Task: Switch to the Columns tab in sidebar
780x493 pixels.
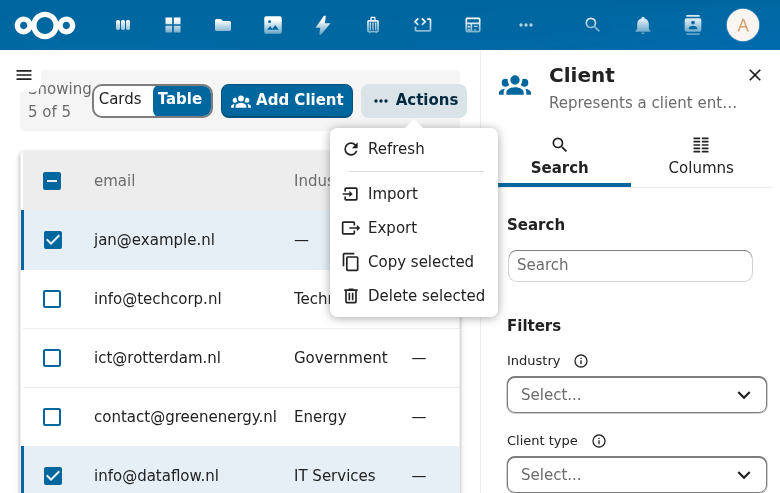Action: (701, 157)
